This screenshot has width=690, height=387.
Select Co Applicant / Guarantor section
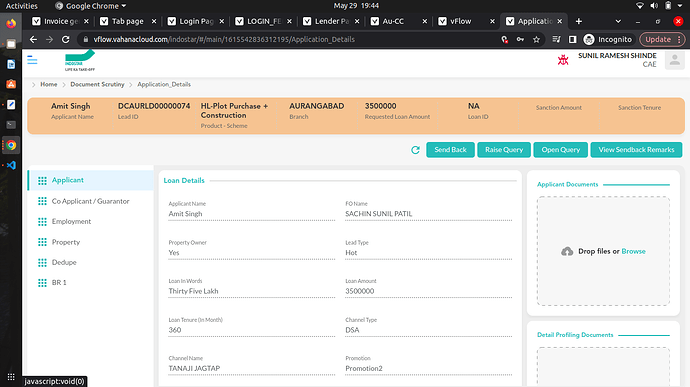[91, 201]
